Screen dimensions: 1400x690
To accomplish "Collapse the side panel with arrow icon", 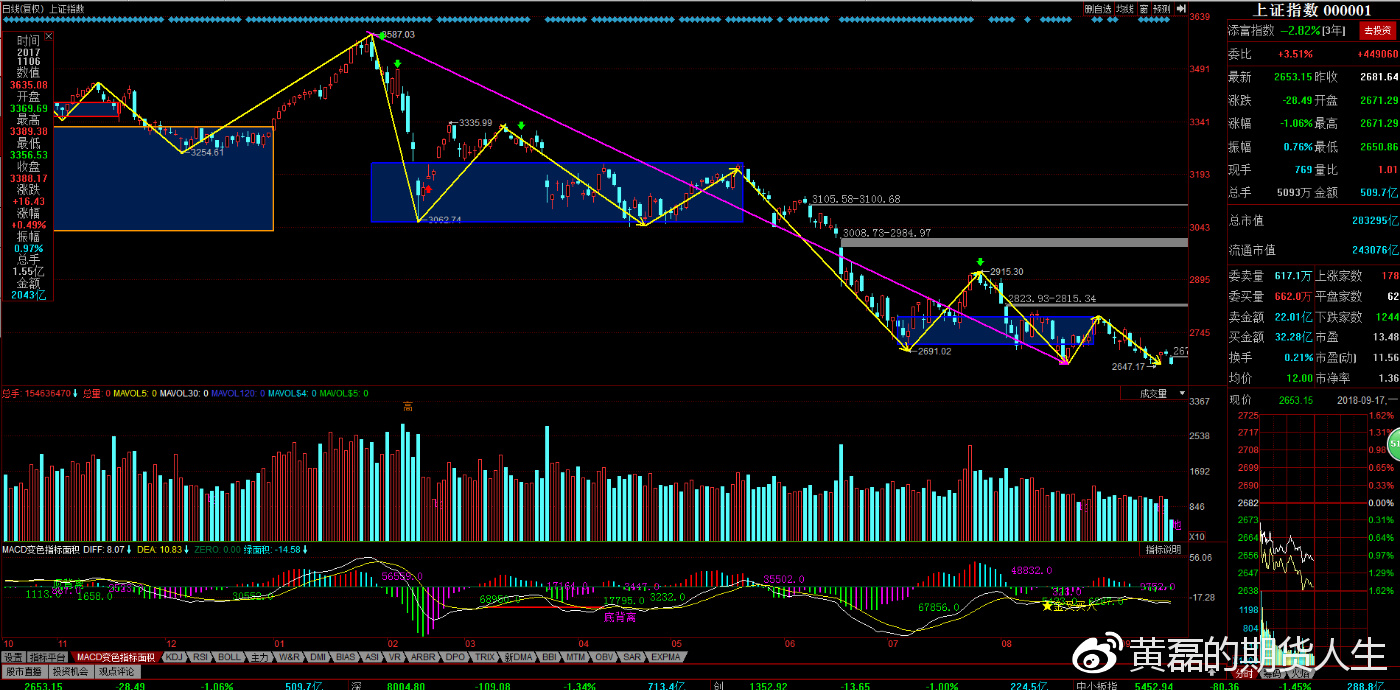I will (x=1181, y=8).
